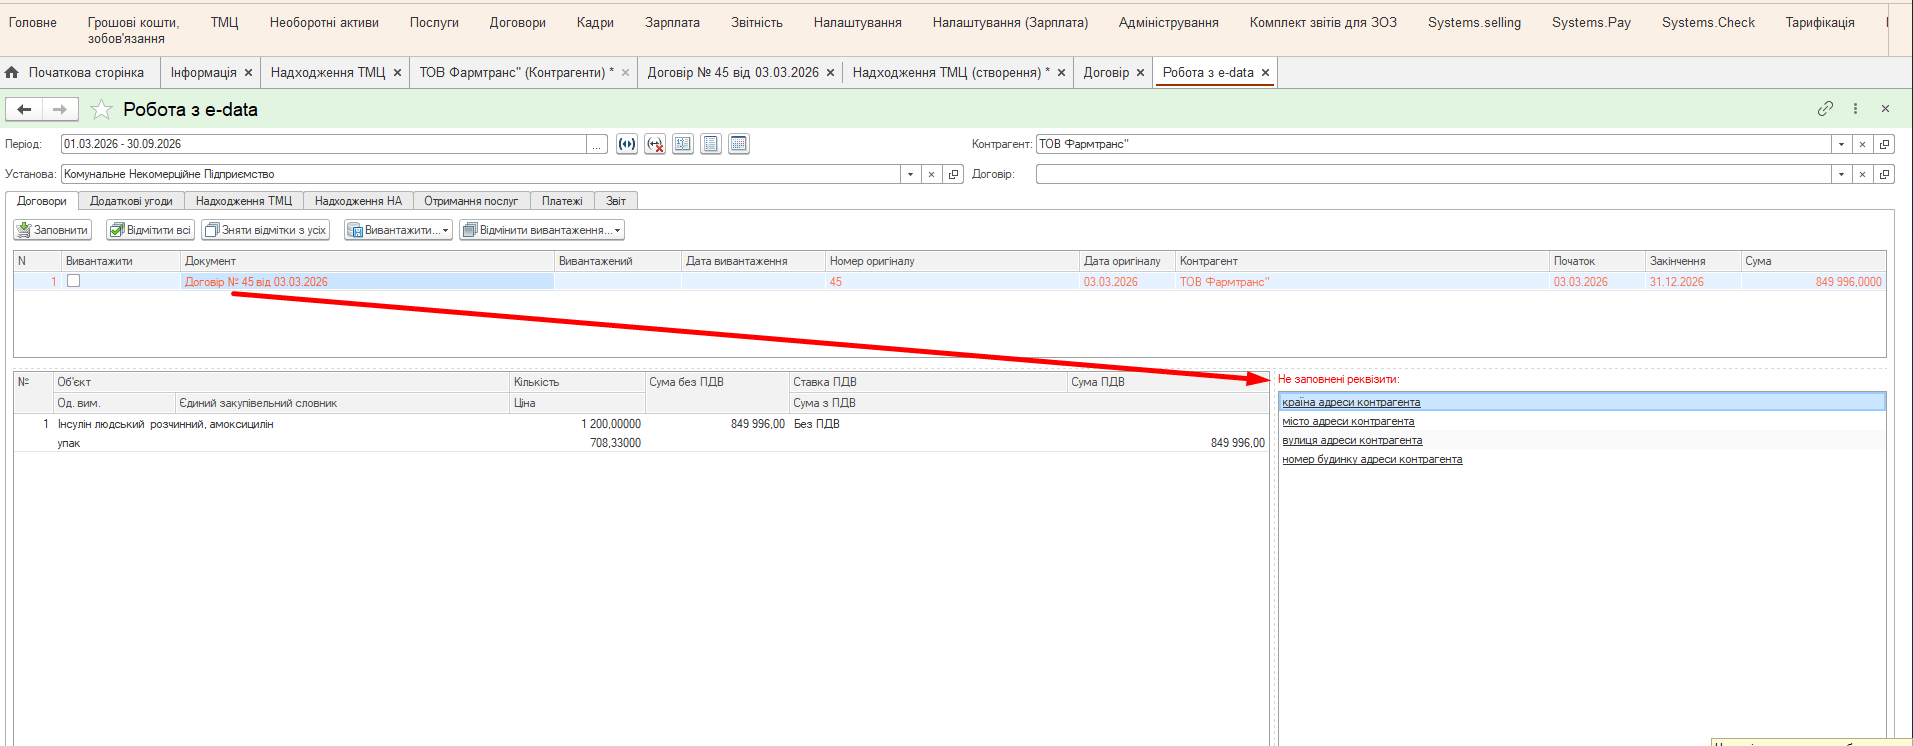Switch to the Звіт tab

616,201
